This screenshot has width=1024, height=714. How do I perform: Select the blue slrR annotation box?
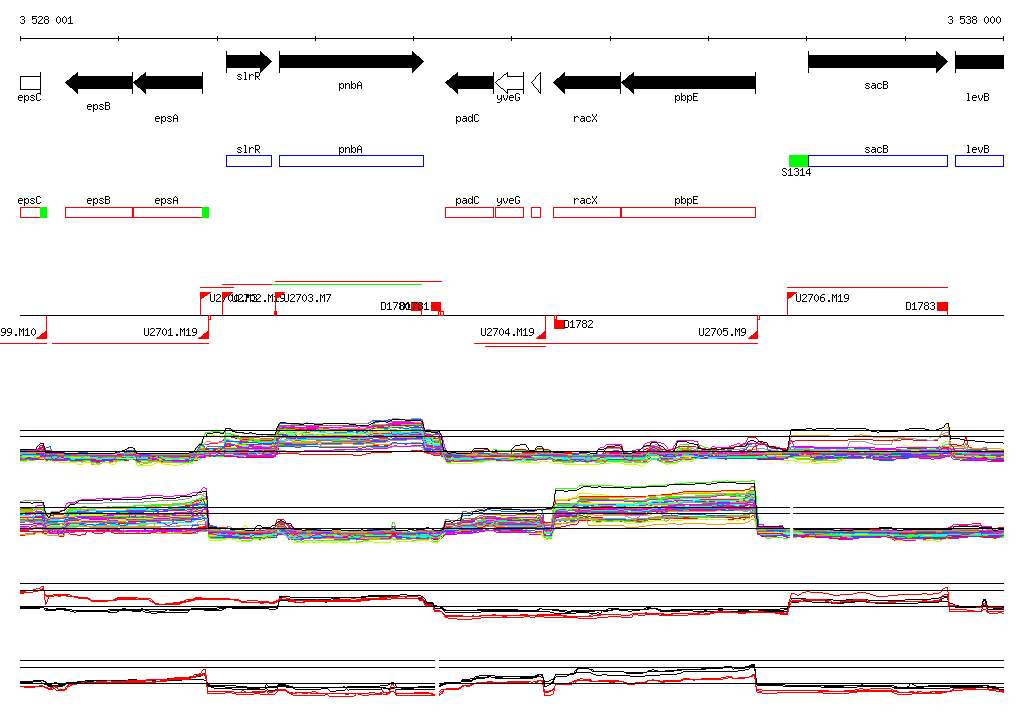pyautogui.click(x=249, y=161)
